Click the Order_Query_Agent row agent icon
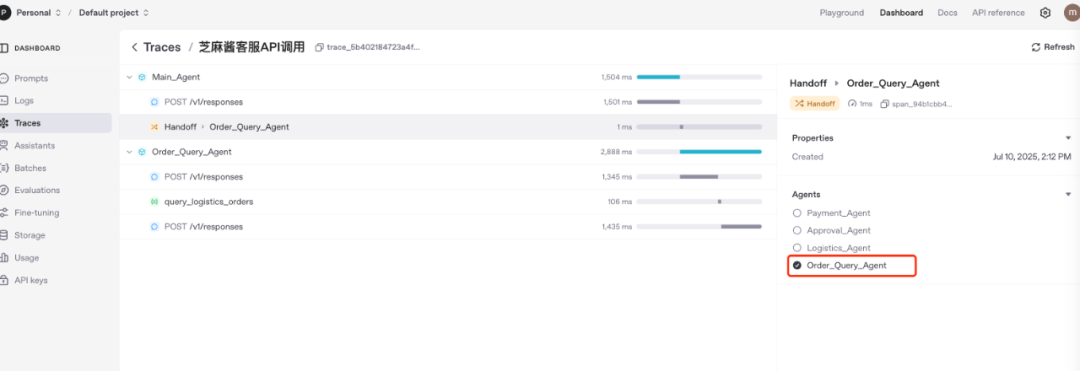Image resolution: width=1080 pixels, height=371 pixels. point(142,152)
